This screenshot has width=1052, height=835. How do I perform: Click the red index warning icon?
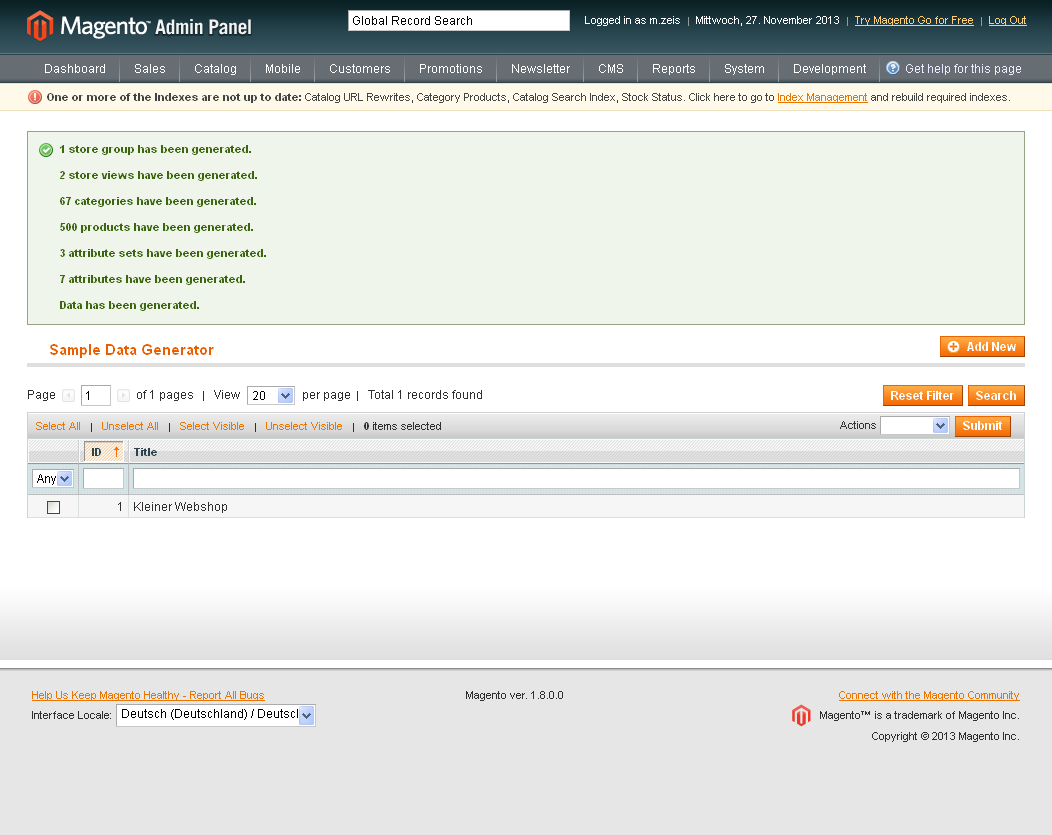pos(35,97)
